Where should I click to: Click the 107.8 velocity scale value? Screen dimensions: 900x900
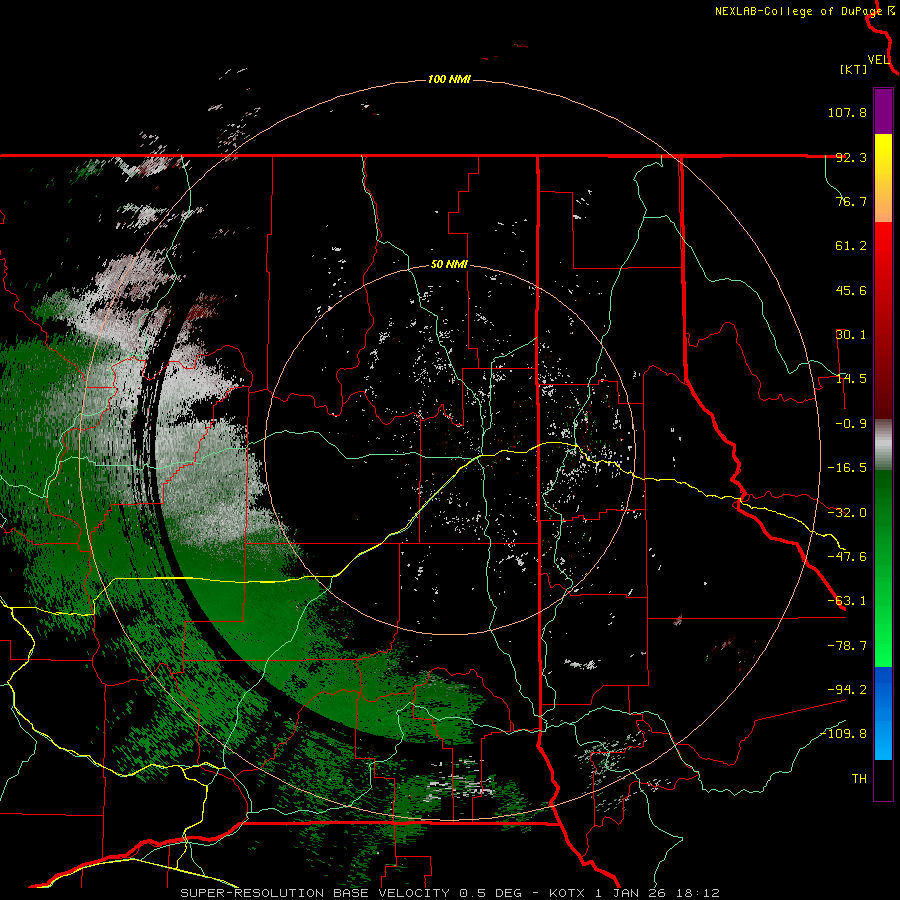(847, 112)
